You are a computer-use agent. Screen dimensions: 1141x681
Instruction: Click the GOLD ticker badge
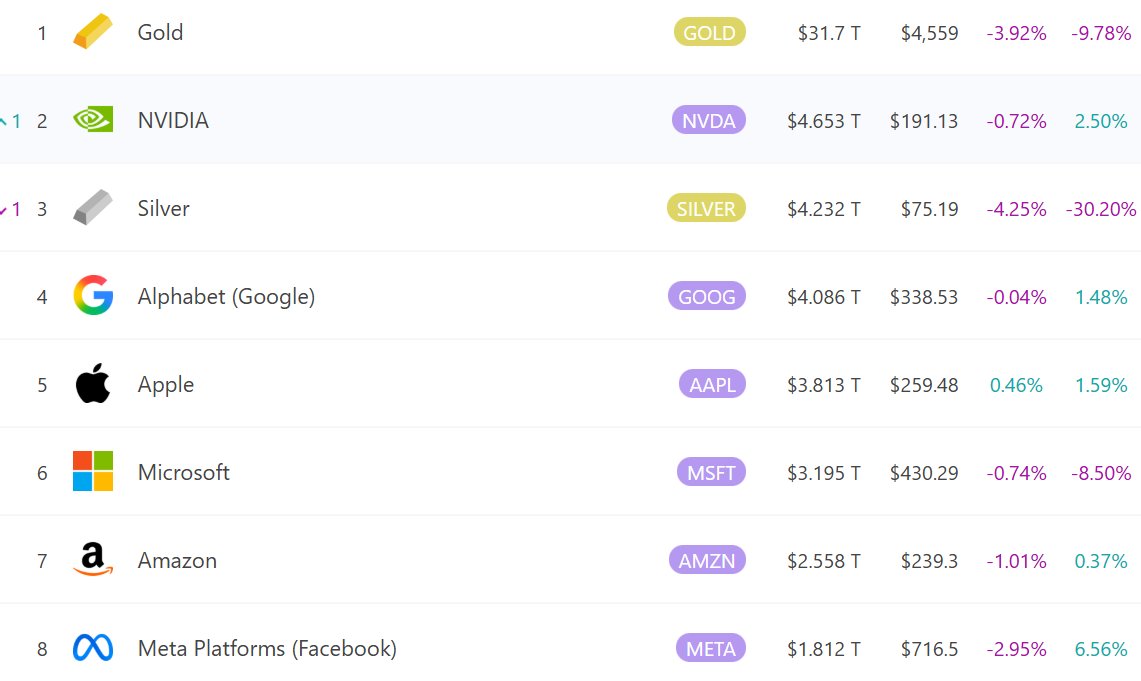tap(709, 33)
